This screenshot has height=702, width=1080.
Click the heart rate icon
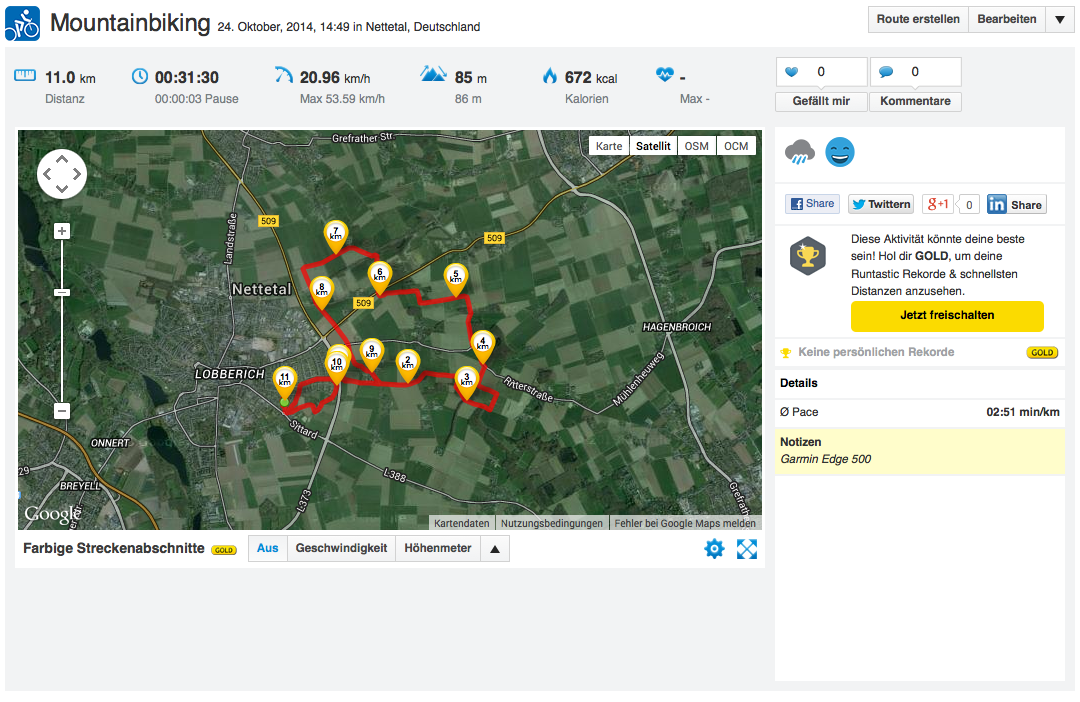click(665, 74)
